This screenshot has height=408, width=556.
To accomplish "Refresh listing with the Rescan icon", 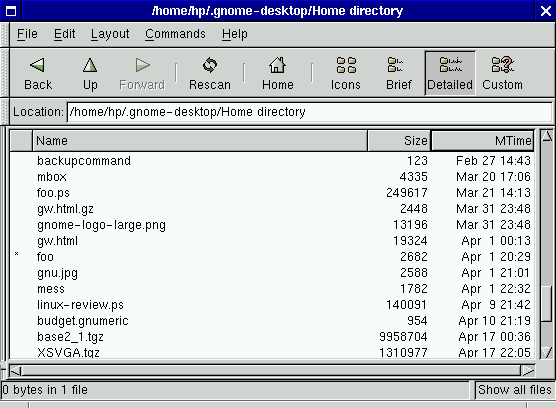I will tap(210, 65).
